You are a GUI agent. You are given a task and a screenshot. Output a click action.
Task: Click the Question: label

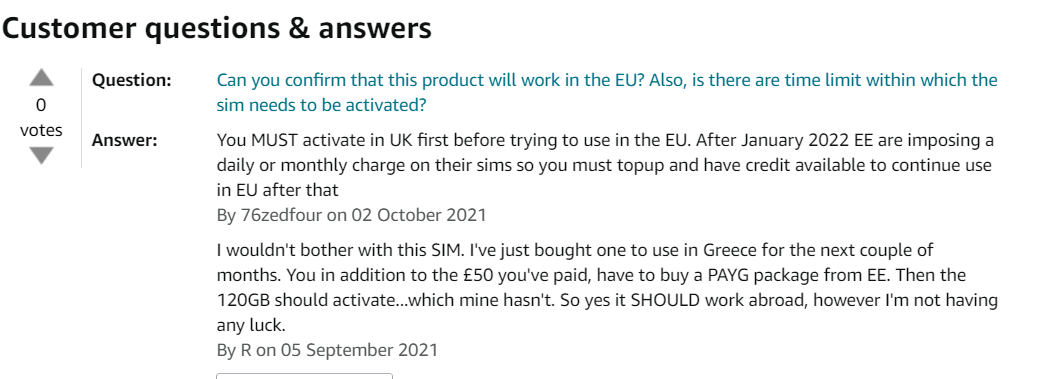click(x=131, y=81)
